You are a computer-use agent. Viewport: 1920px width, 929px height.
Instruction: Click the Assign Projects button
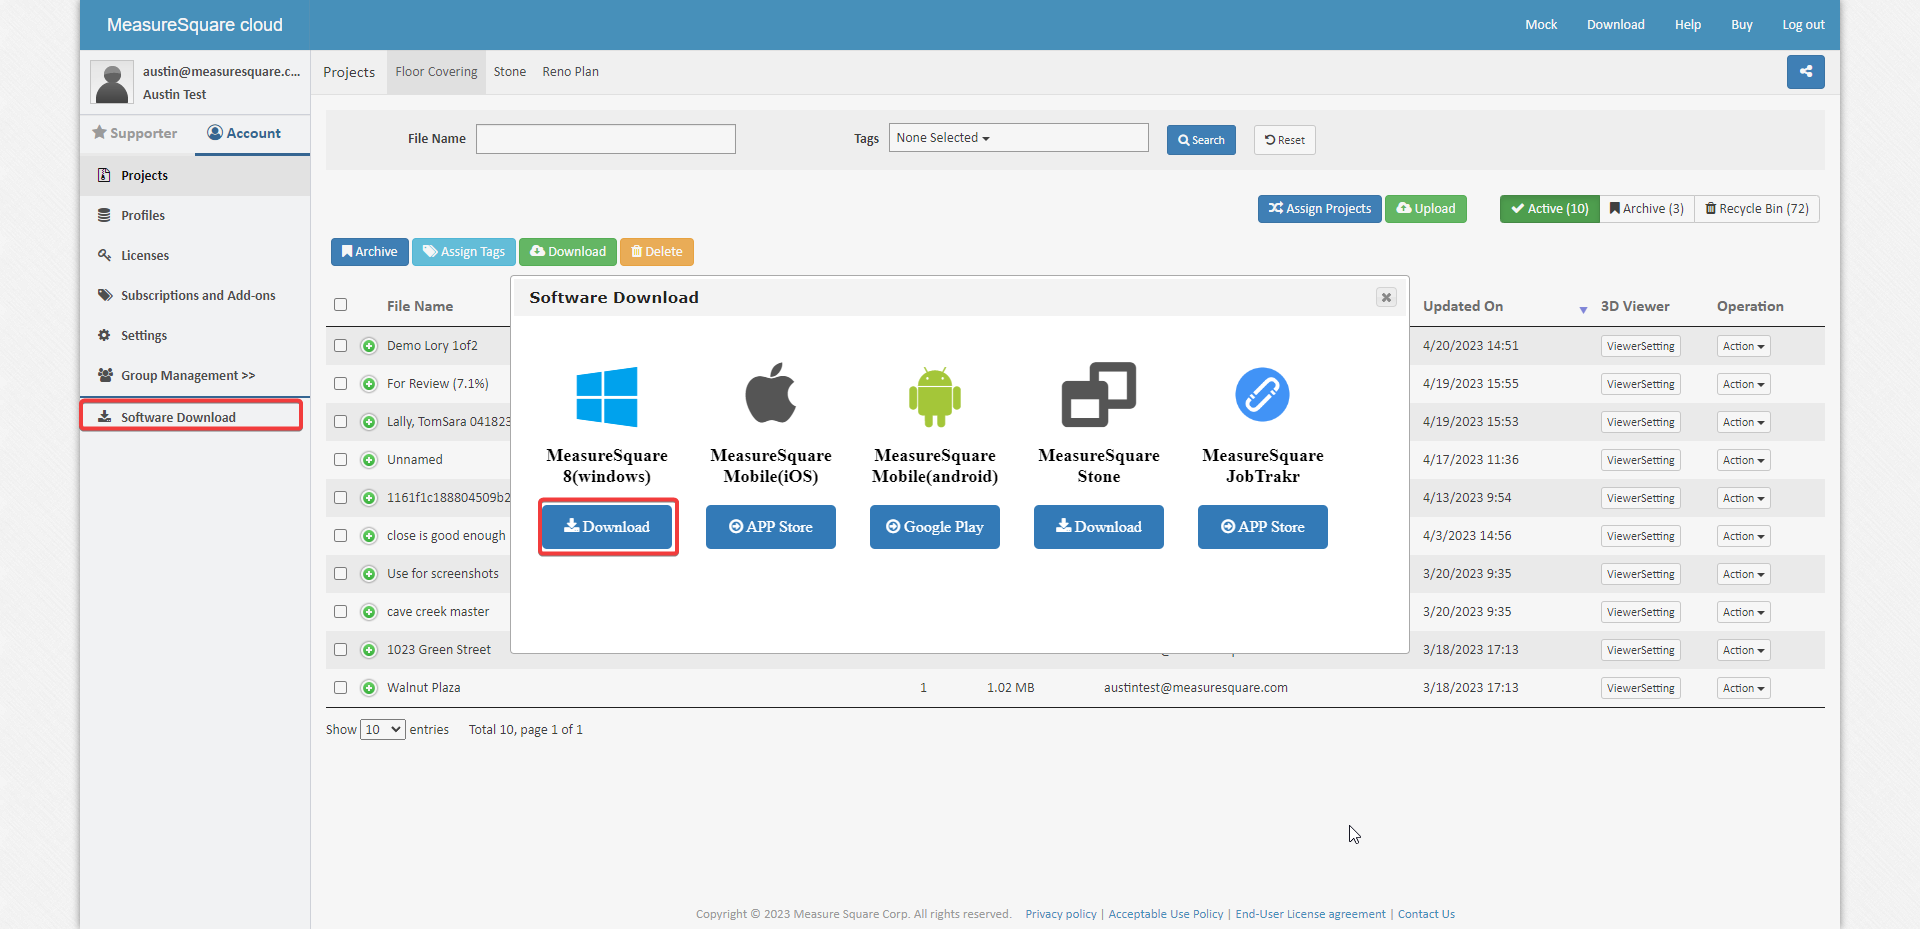1320,209
